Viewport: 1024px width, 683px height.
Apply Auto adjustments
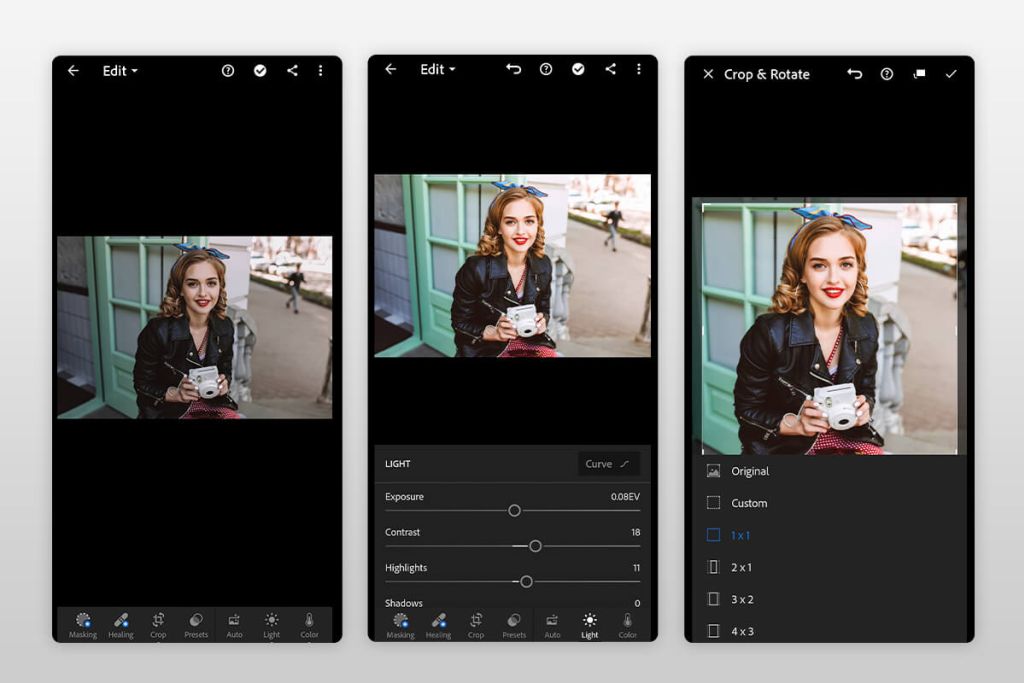tap(234, 625)
